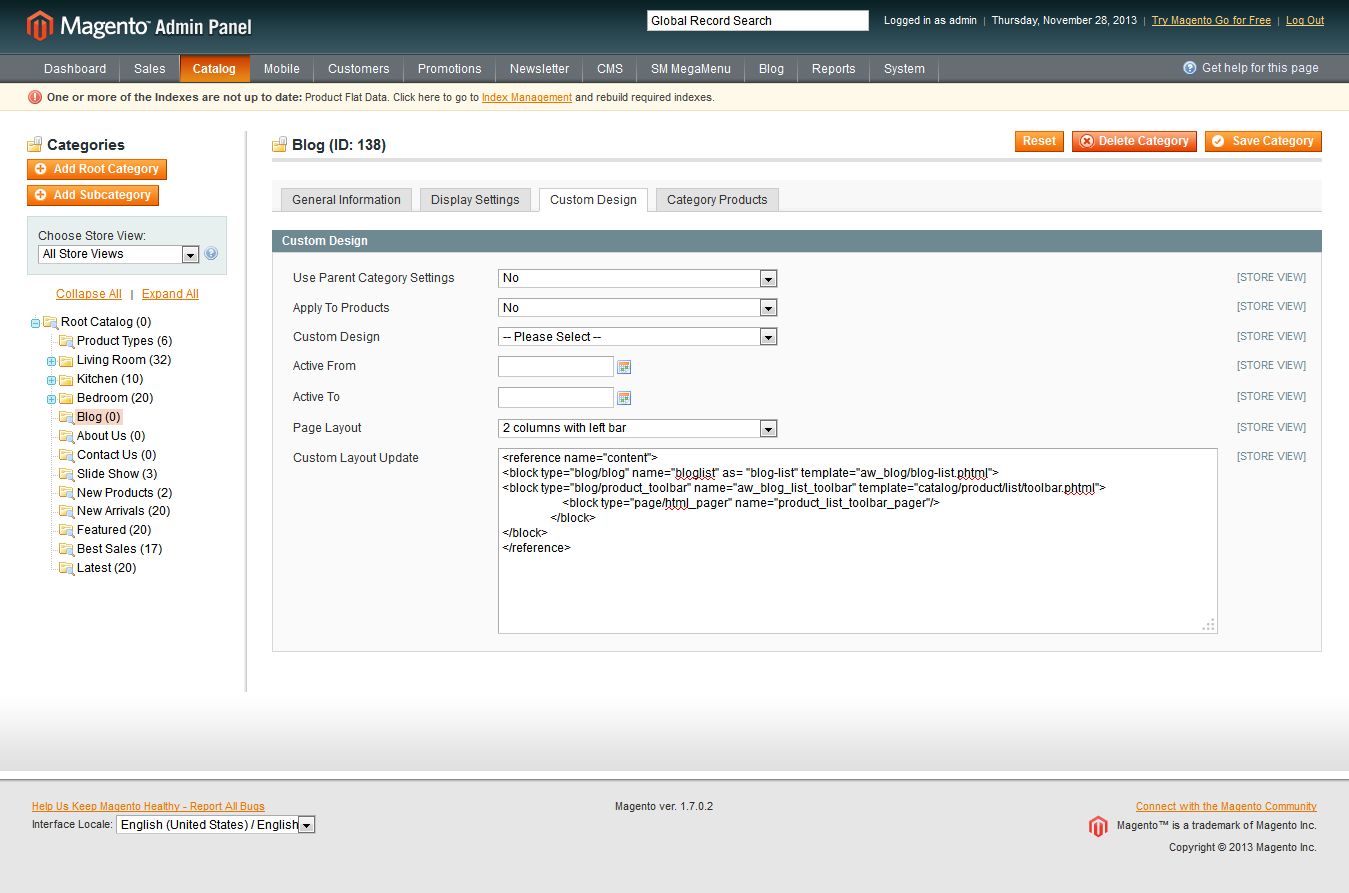Image resolution: width=1349 pixels, height=893 pixels.
Task: Select New Arrivals (20) category
Action: tap(124, 511)
